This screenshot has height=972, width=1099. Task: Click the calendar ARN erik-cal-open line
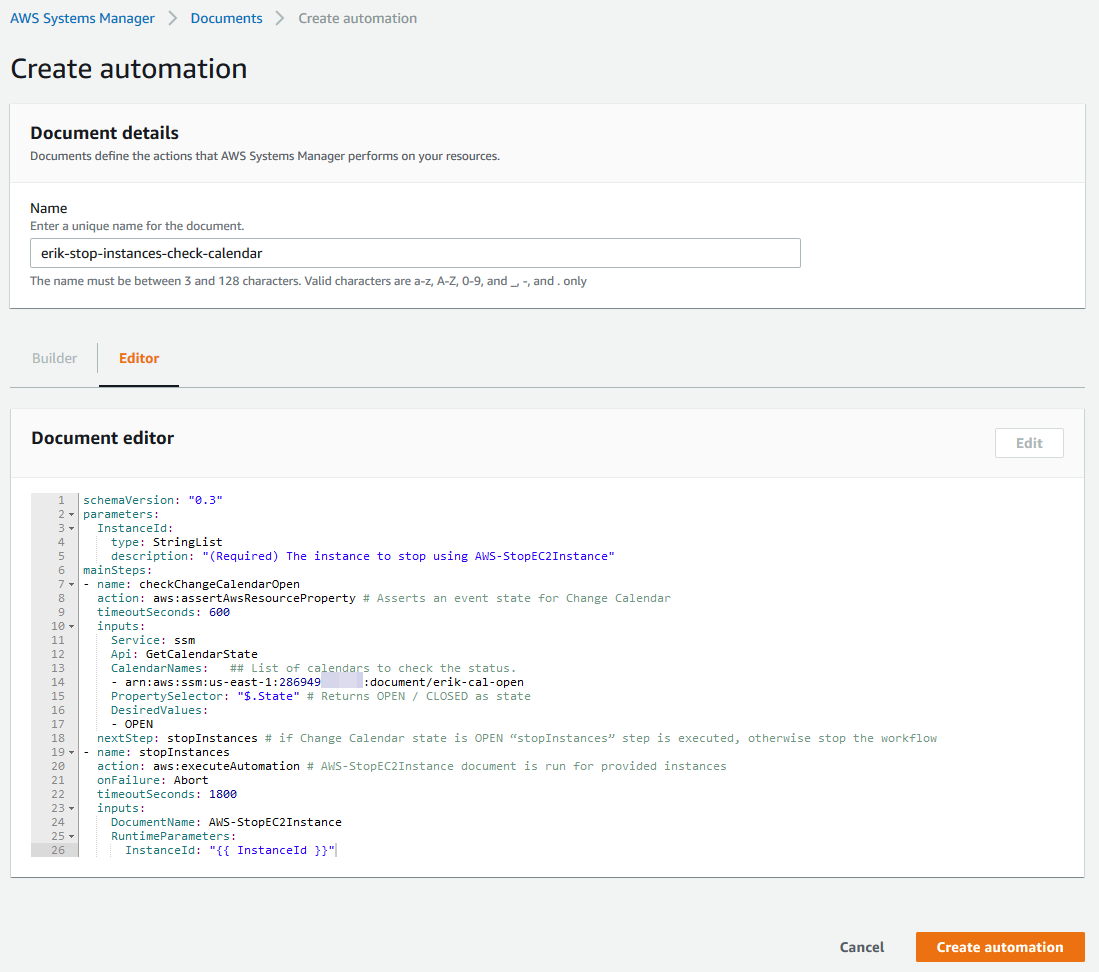(318, 682)
